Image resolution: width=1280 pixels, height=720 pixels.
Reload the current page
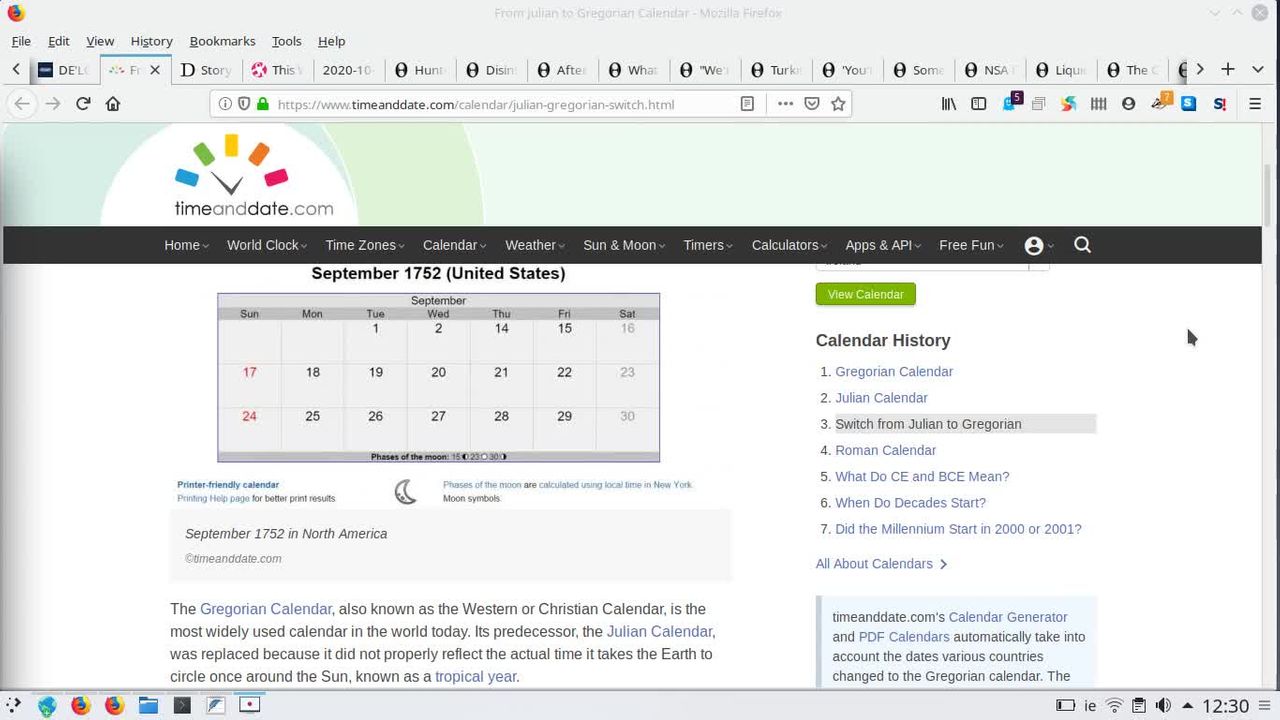pos(83,104)
